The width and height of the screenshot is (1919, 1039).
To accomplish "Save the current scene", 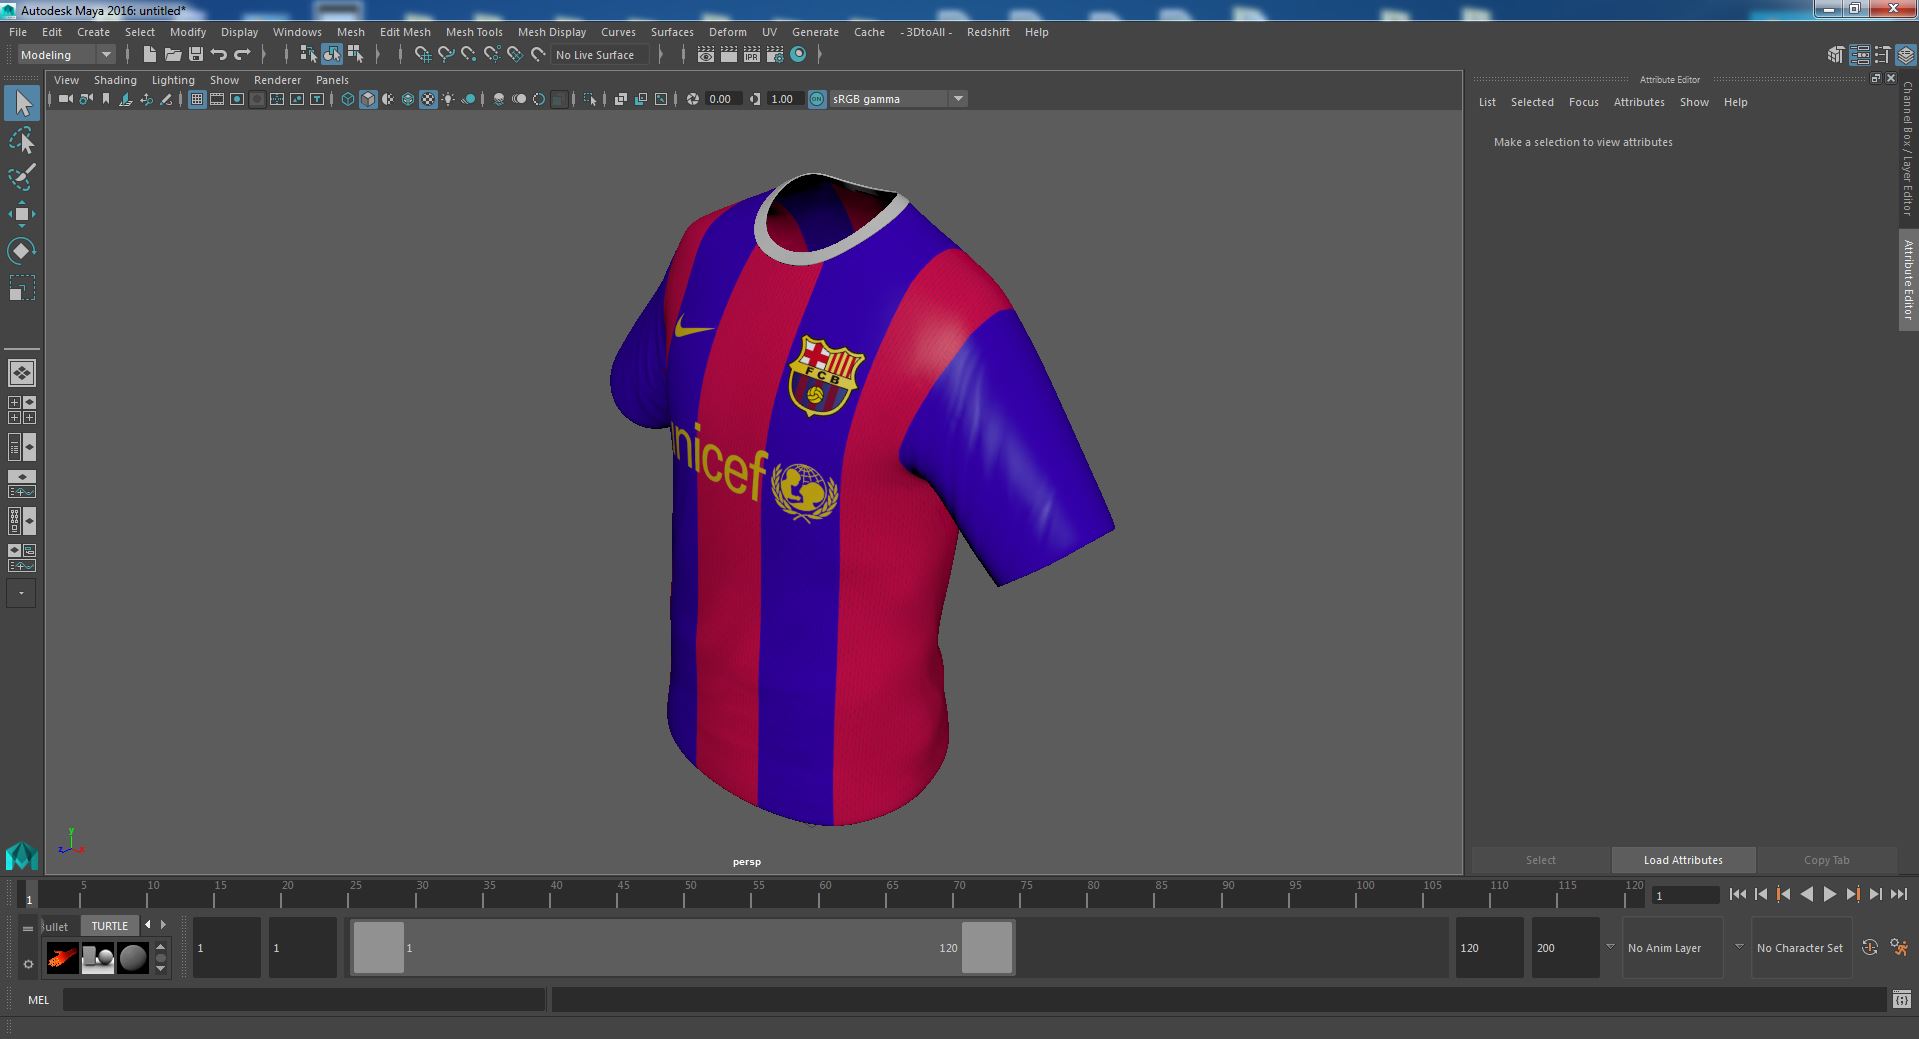I will click(x=196, y=55).
